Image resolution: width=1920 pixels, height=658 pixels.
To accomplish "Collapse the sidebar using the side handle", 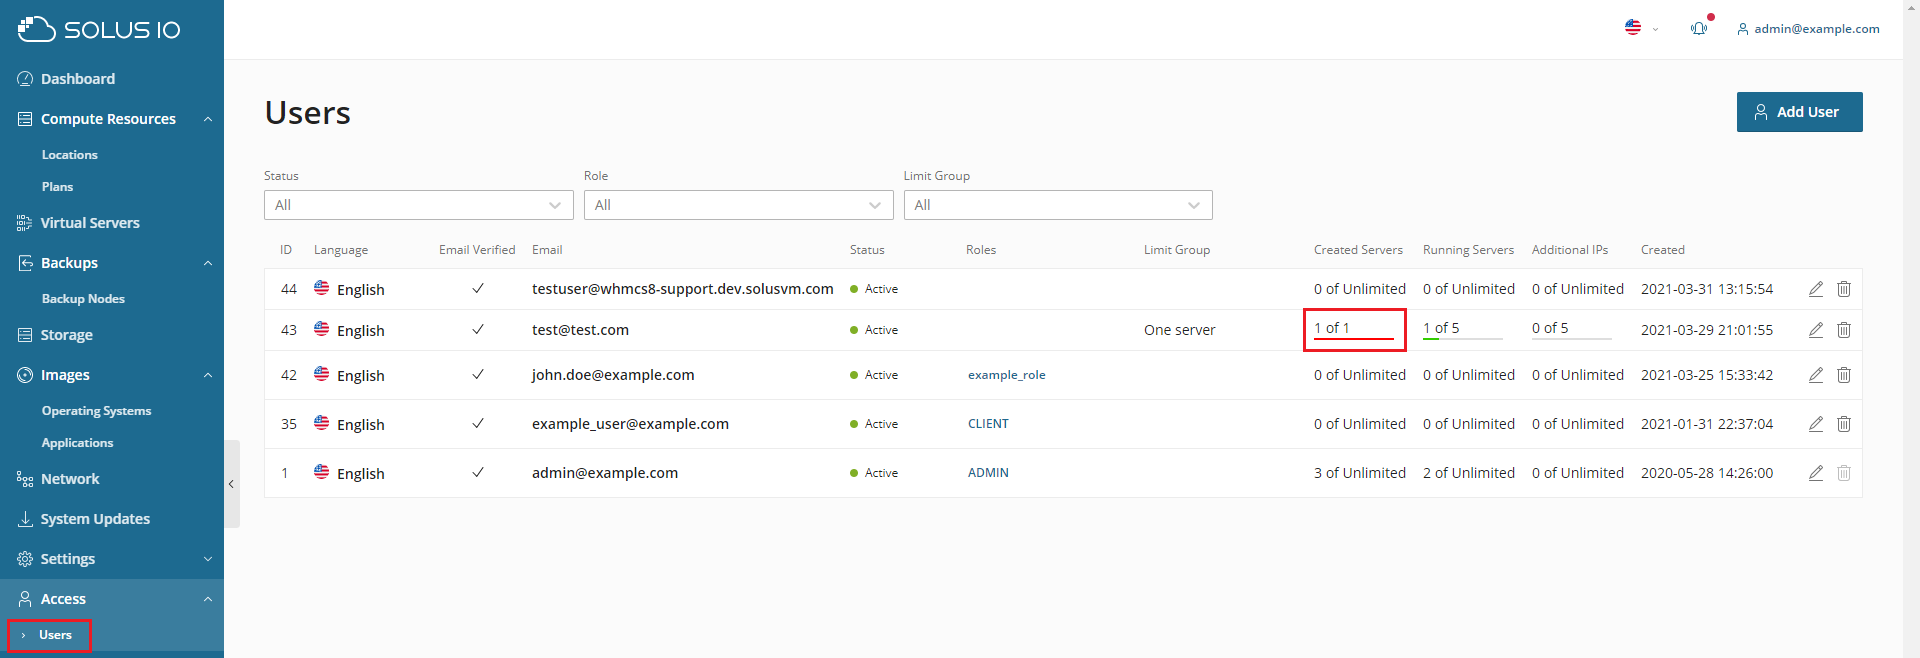I will click(231, 484).
